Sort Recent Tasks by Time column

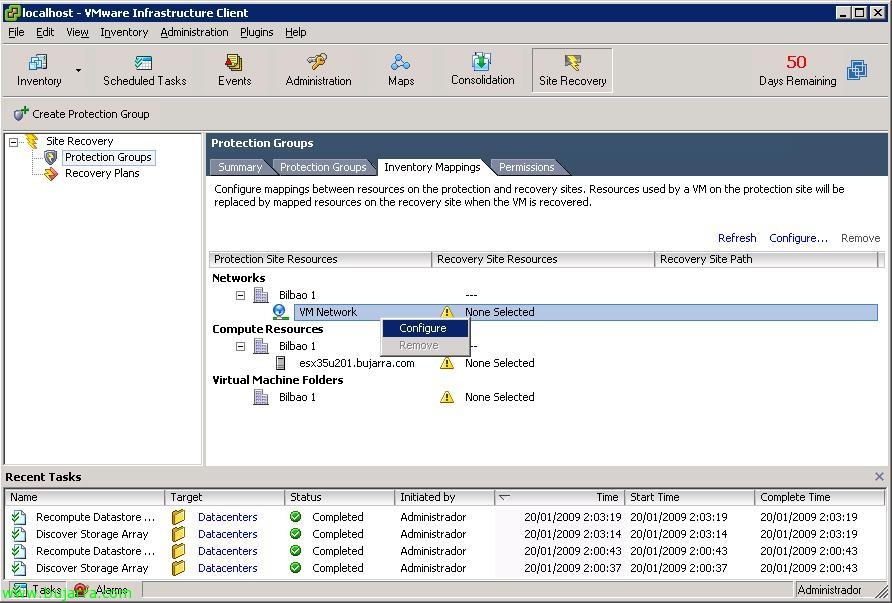point(559,497)
